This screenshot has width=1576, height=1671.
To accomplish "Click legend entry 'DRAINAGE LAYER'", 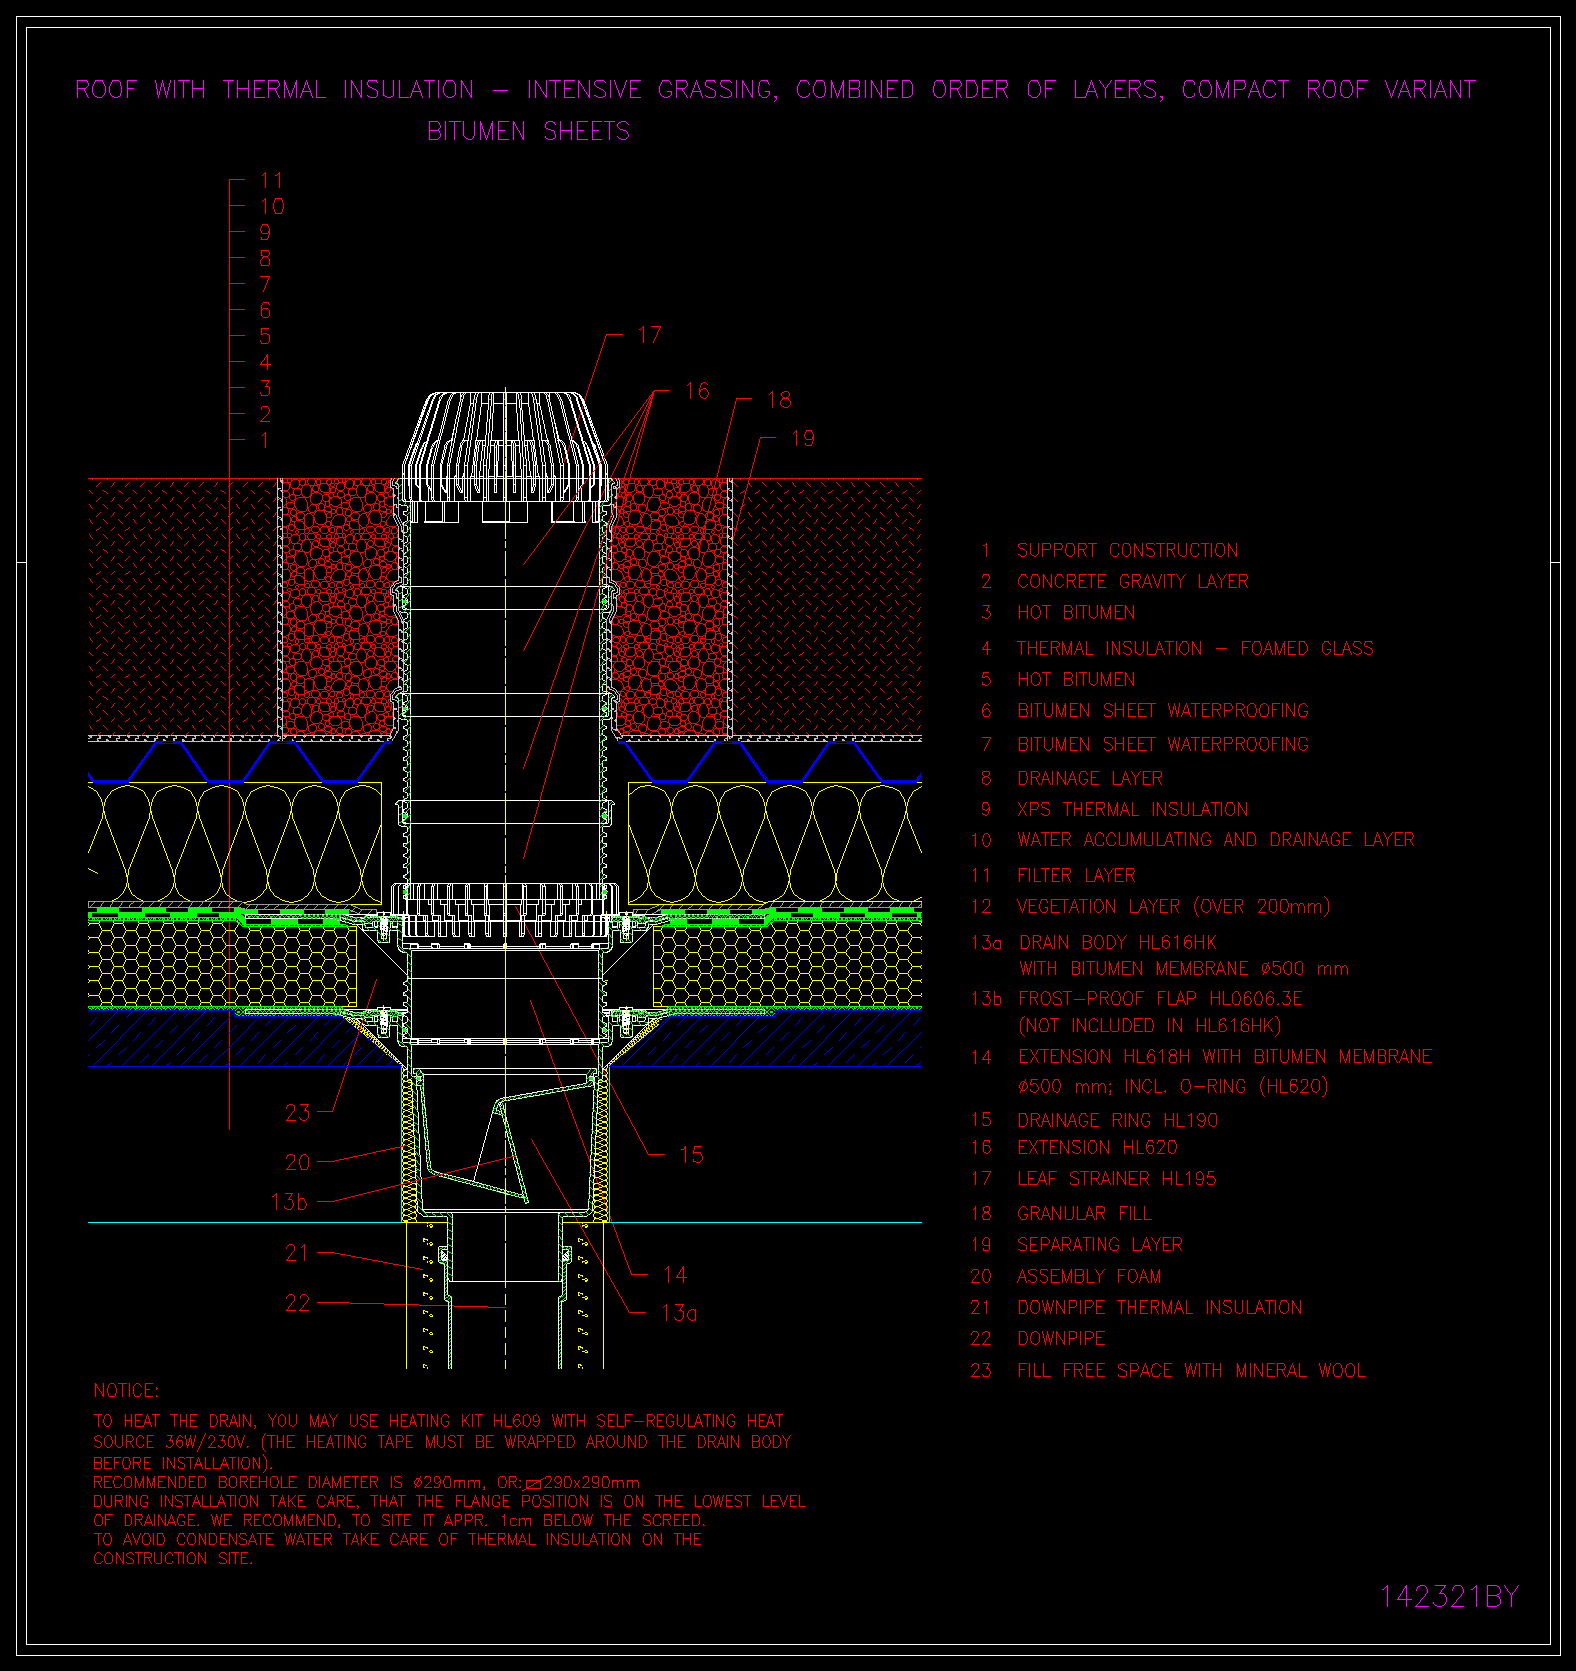I will (1090, 779).
